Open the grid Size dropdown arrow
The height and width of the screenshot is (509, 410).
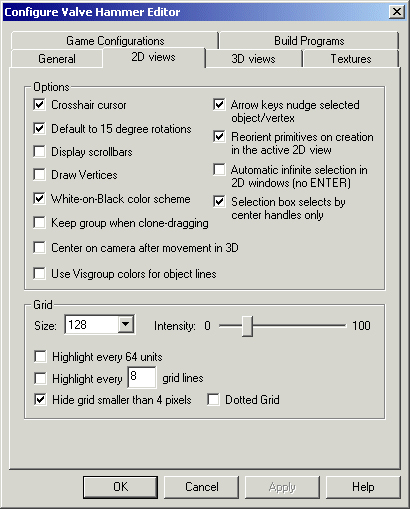[x=126, y=324]
